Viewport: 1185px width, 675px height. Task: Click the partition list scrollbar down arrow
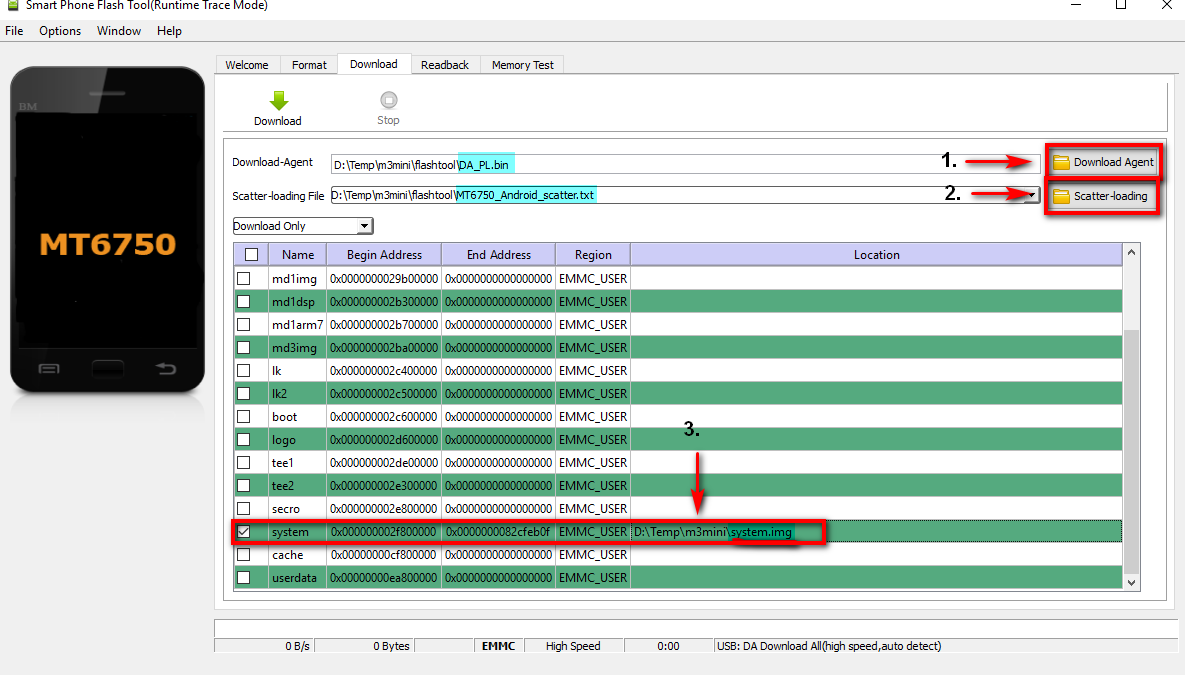point(1132,581)
